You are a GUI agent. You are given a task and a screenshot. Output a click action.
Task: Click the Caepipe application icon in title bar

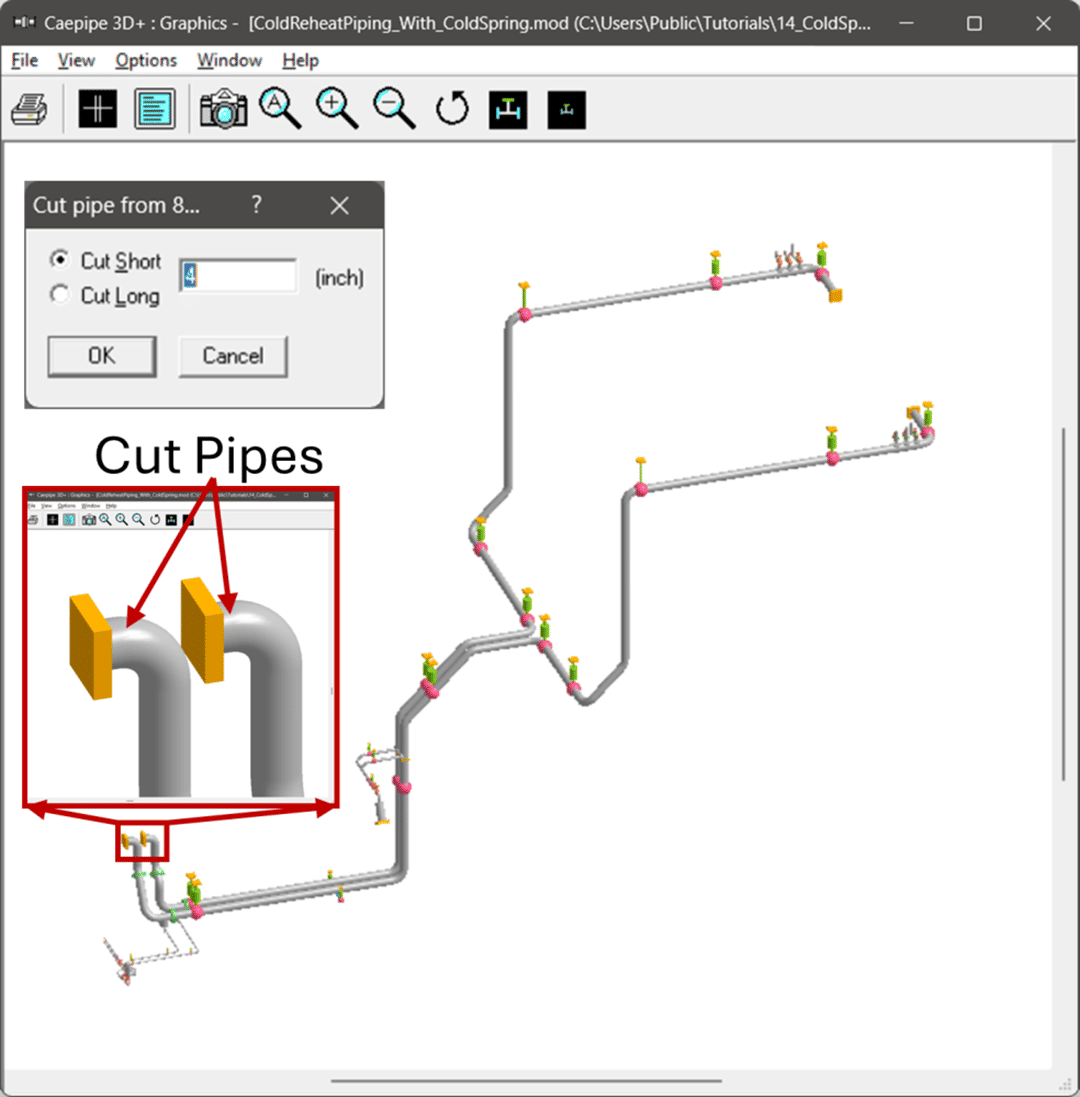(24, 22)
